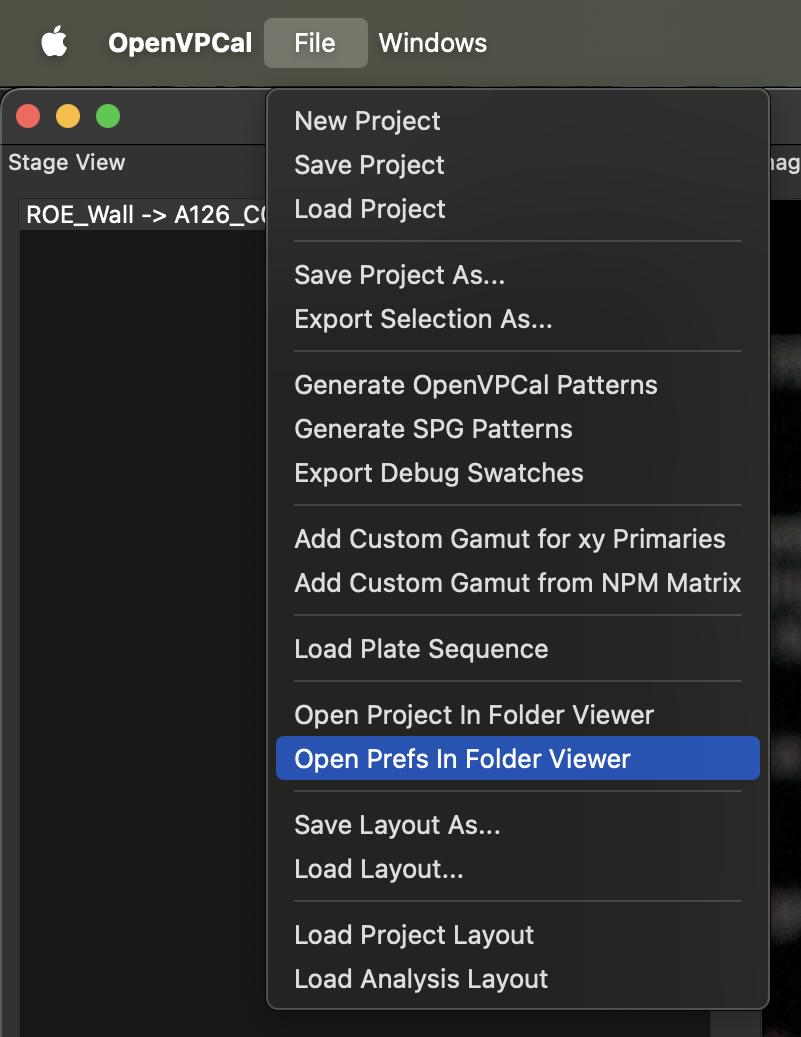This screenshot has height=1037, width=801.
Task: Choose New Project from File menu
Action: point(518,121)
